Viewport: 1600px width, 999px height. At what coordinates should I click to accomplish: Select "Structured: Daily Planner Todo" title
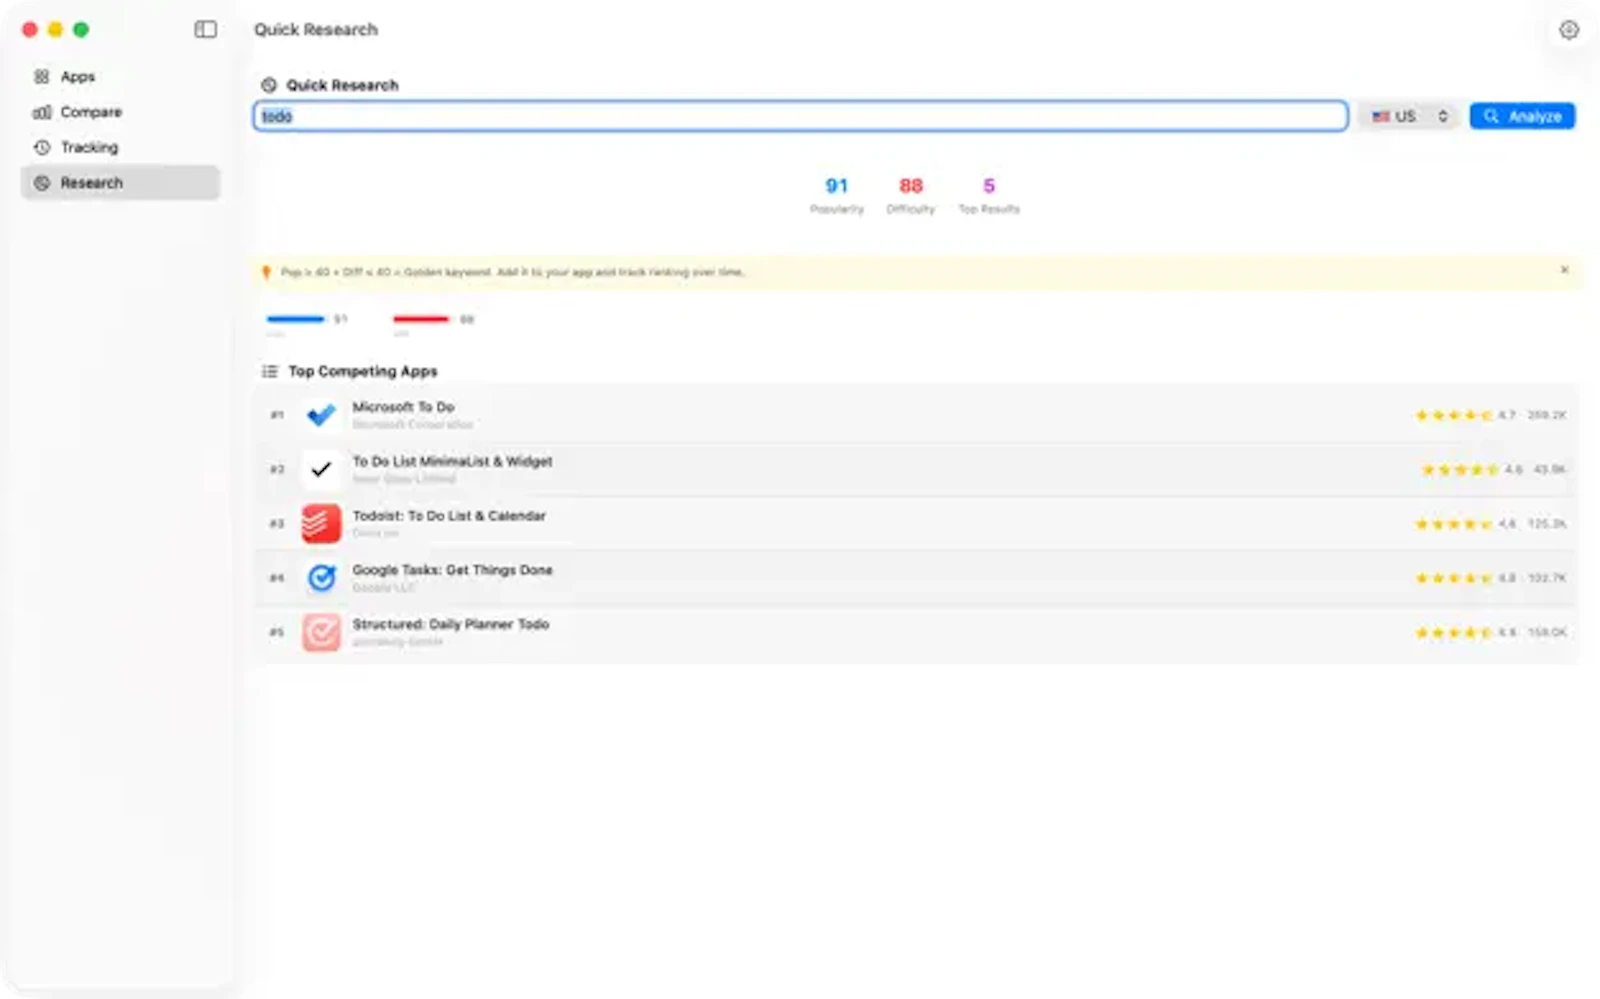point(450,624)
